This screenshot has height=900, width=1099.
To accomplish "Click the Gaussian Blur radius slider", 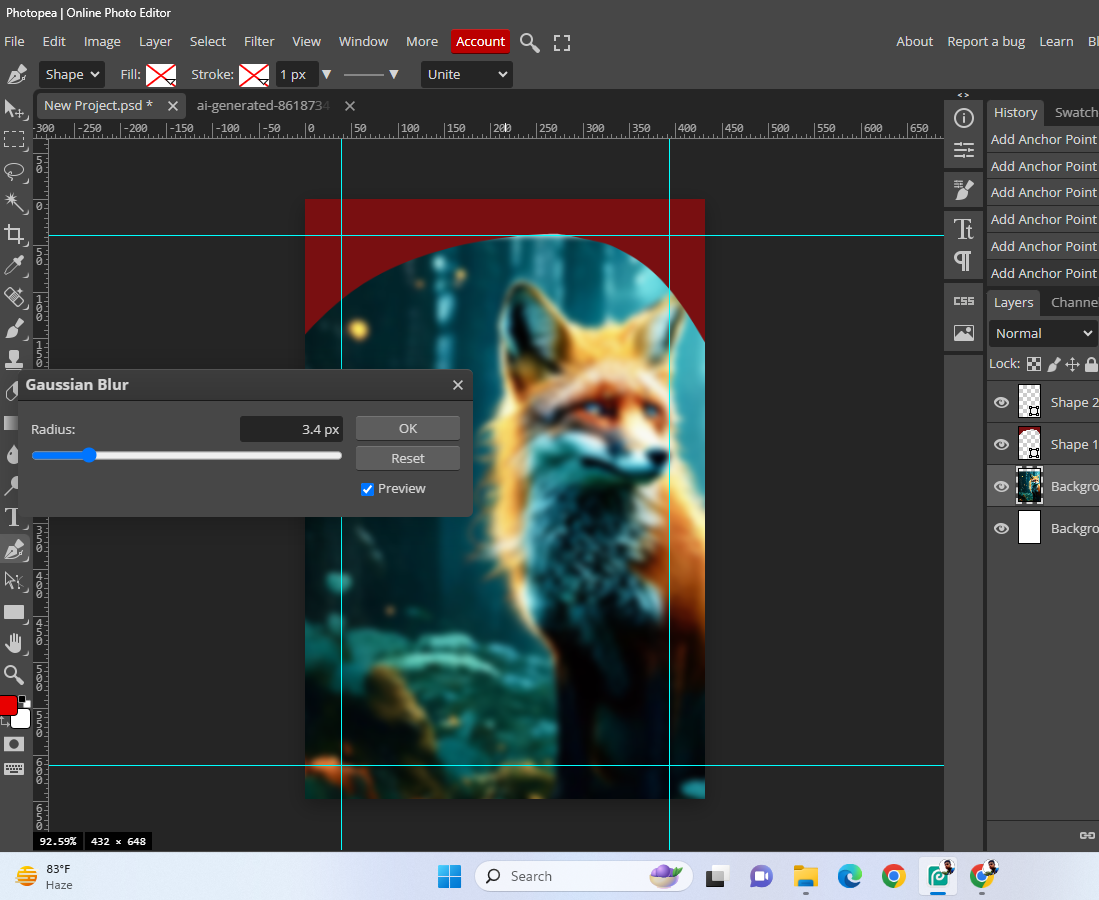I will click(186, 456).
